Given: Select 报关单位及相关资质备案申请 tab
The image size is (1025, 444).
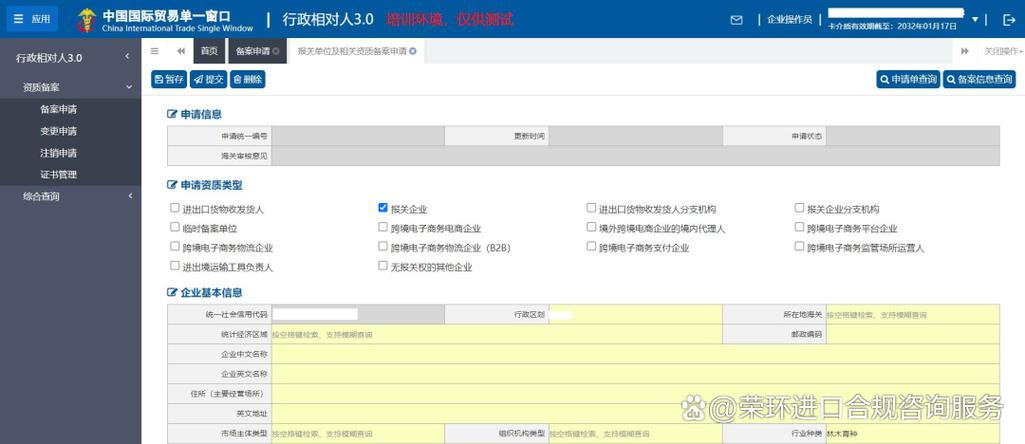Looking at the screenshot, I should point(352,51).
